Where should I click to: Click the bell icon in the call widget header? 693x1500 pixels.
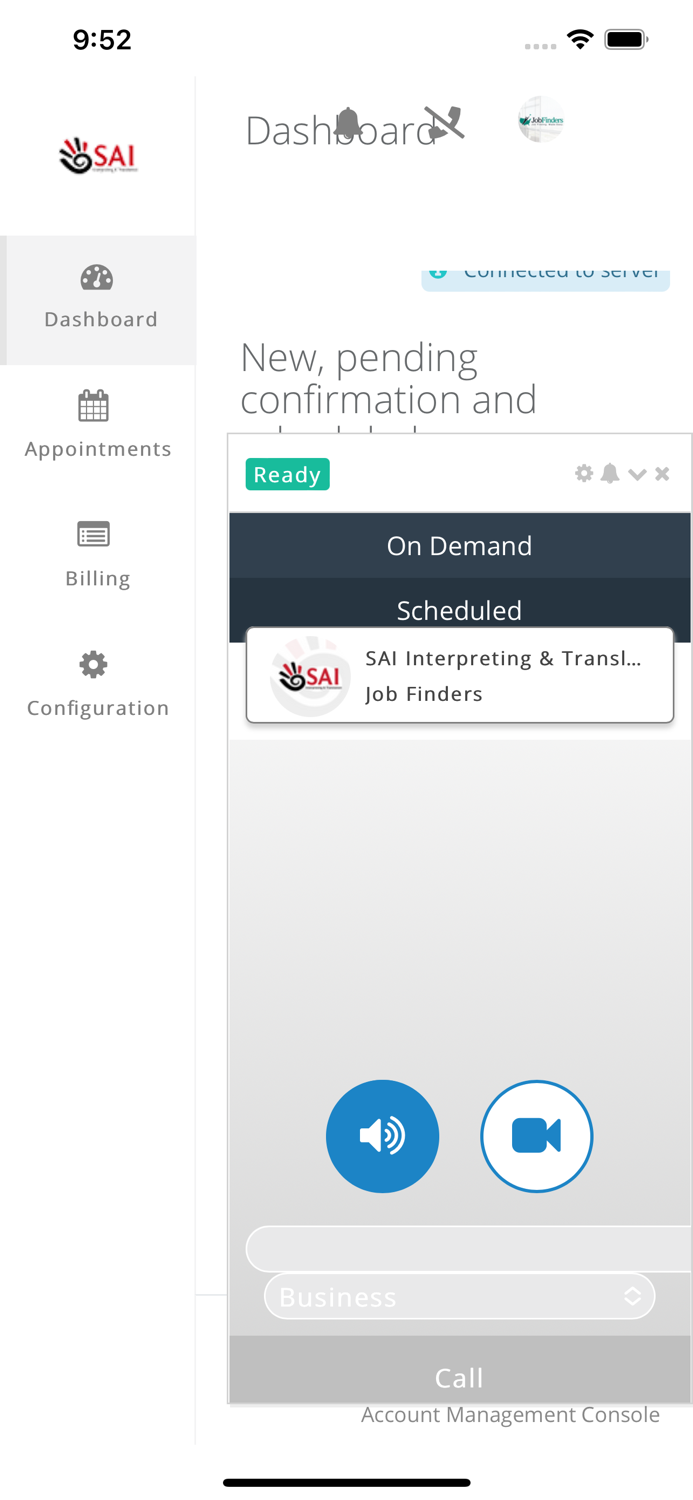[612, 474]
